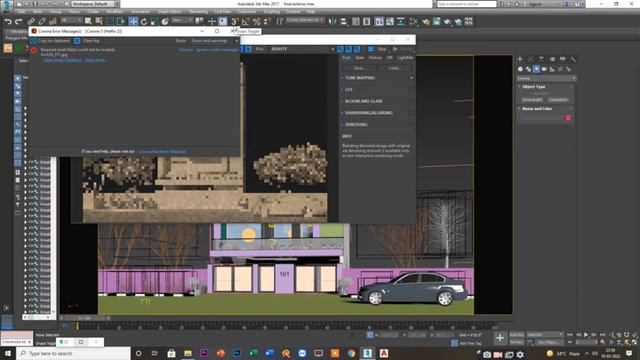Click the Save button in Post tab
Screen dimensions: 640x360
coord(359,68)
